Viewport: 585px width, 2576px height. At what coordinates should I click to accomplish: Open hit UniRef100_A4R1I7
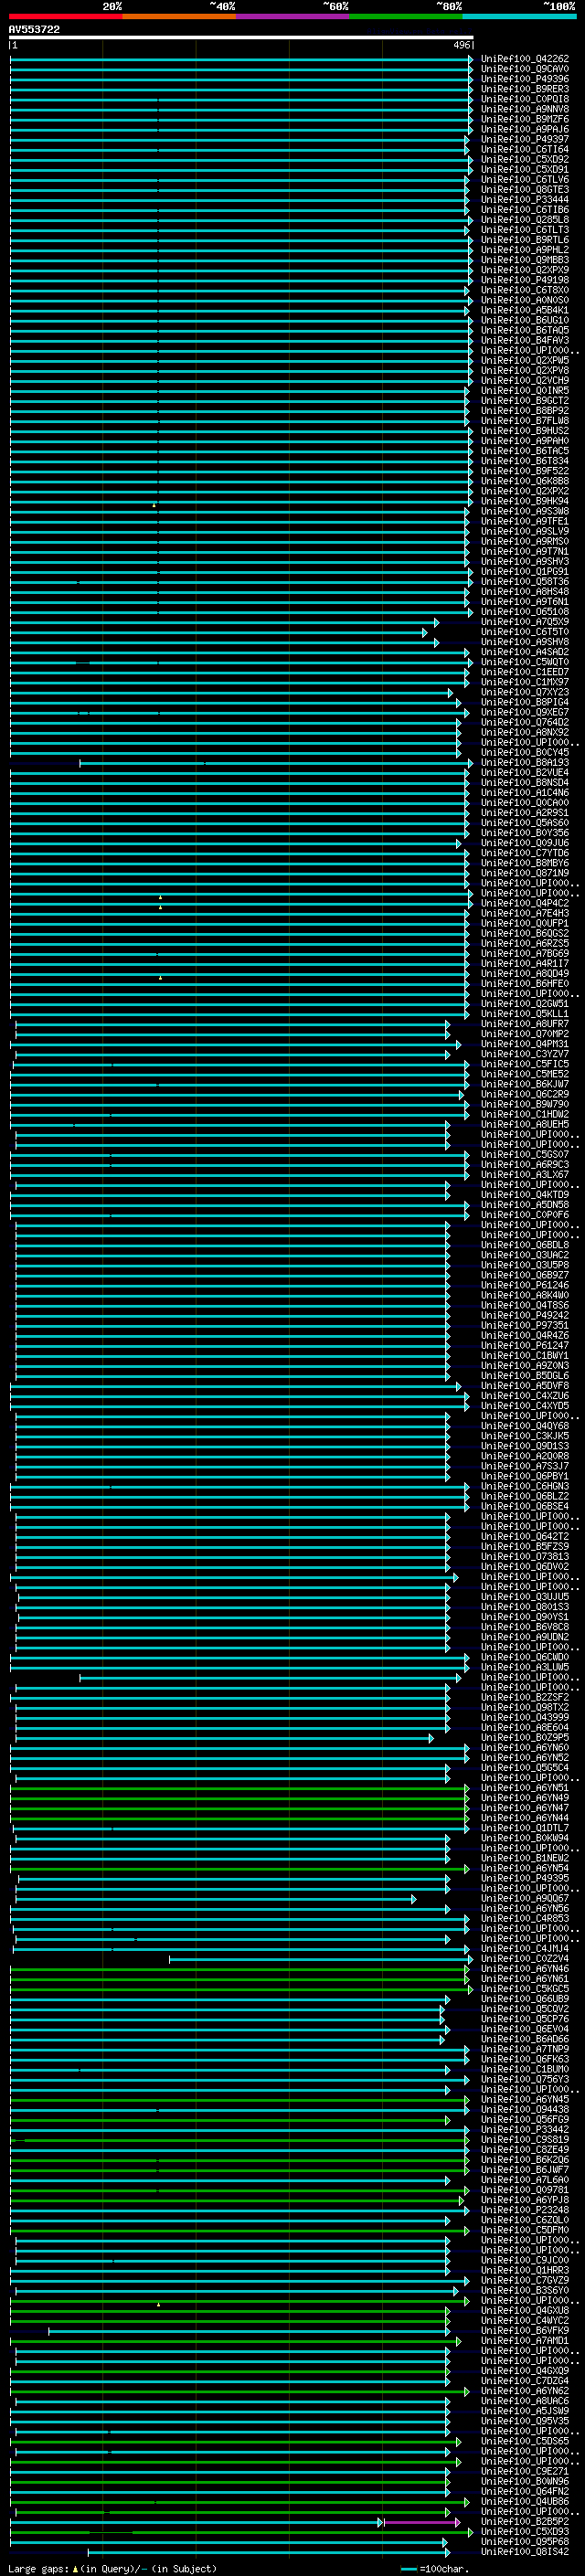524,963
